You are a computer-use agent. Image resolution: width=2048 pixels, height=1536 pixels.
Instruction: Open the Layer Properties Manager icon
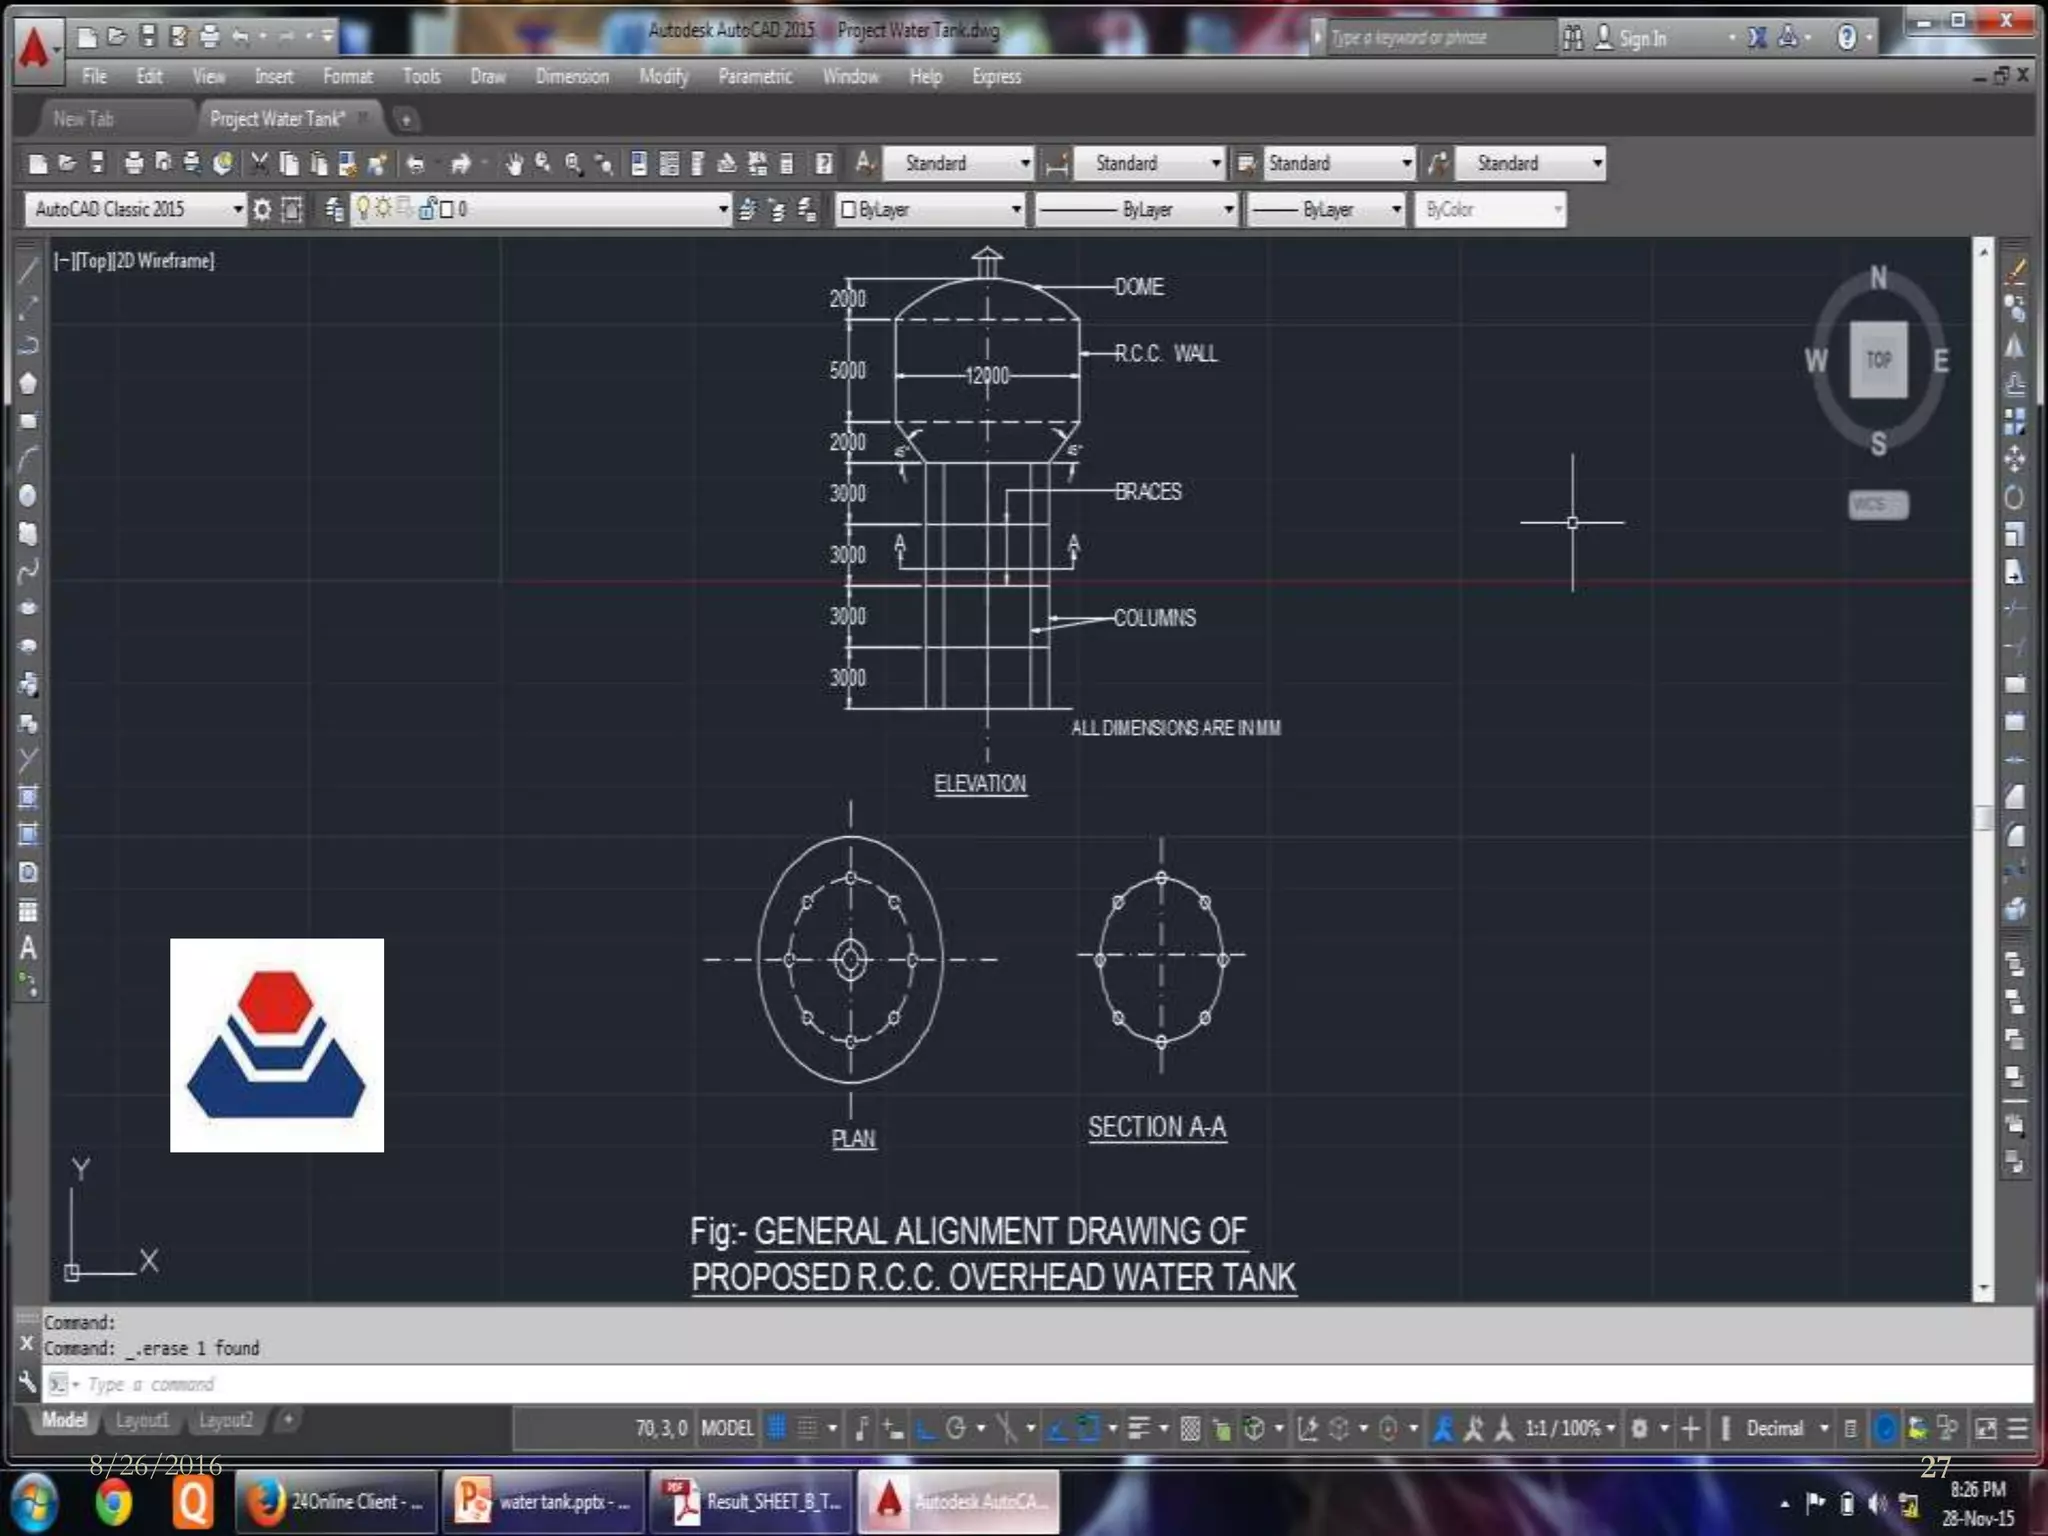pos(334,209)
